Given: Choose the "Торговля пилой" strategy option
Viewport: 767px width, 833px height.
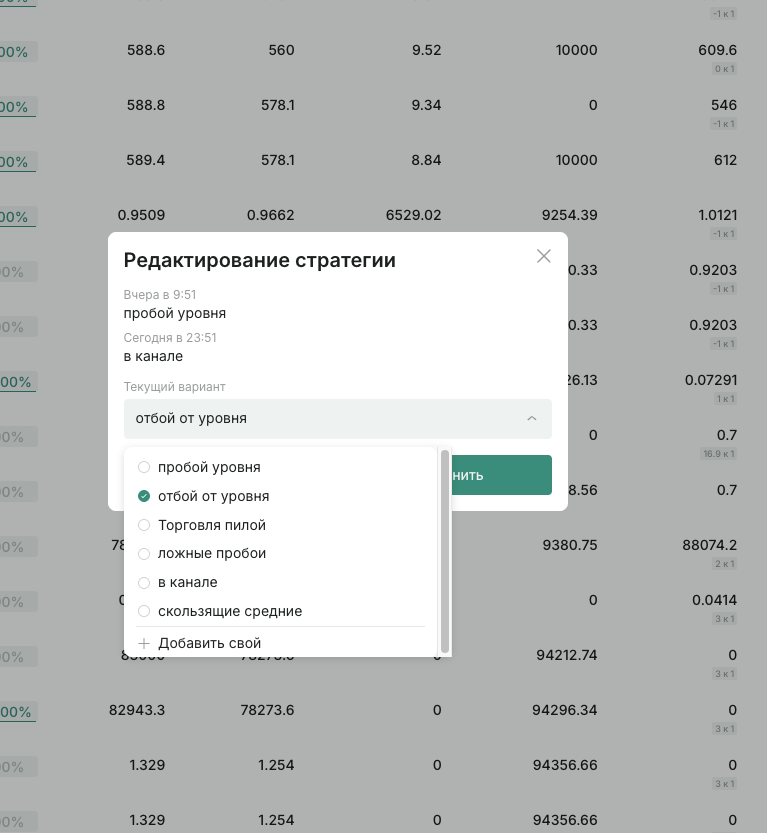Looking at the screenshot, I should (x=144, y=525).
